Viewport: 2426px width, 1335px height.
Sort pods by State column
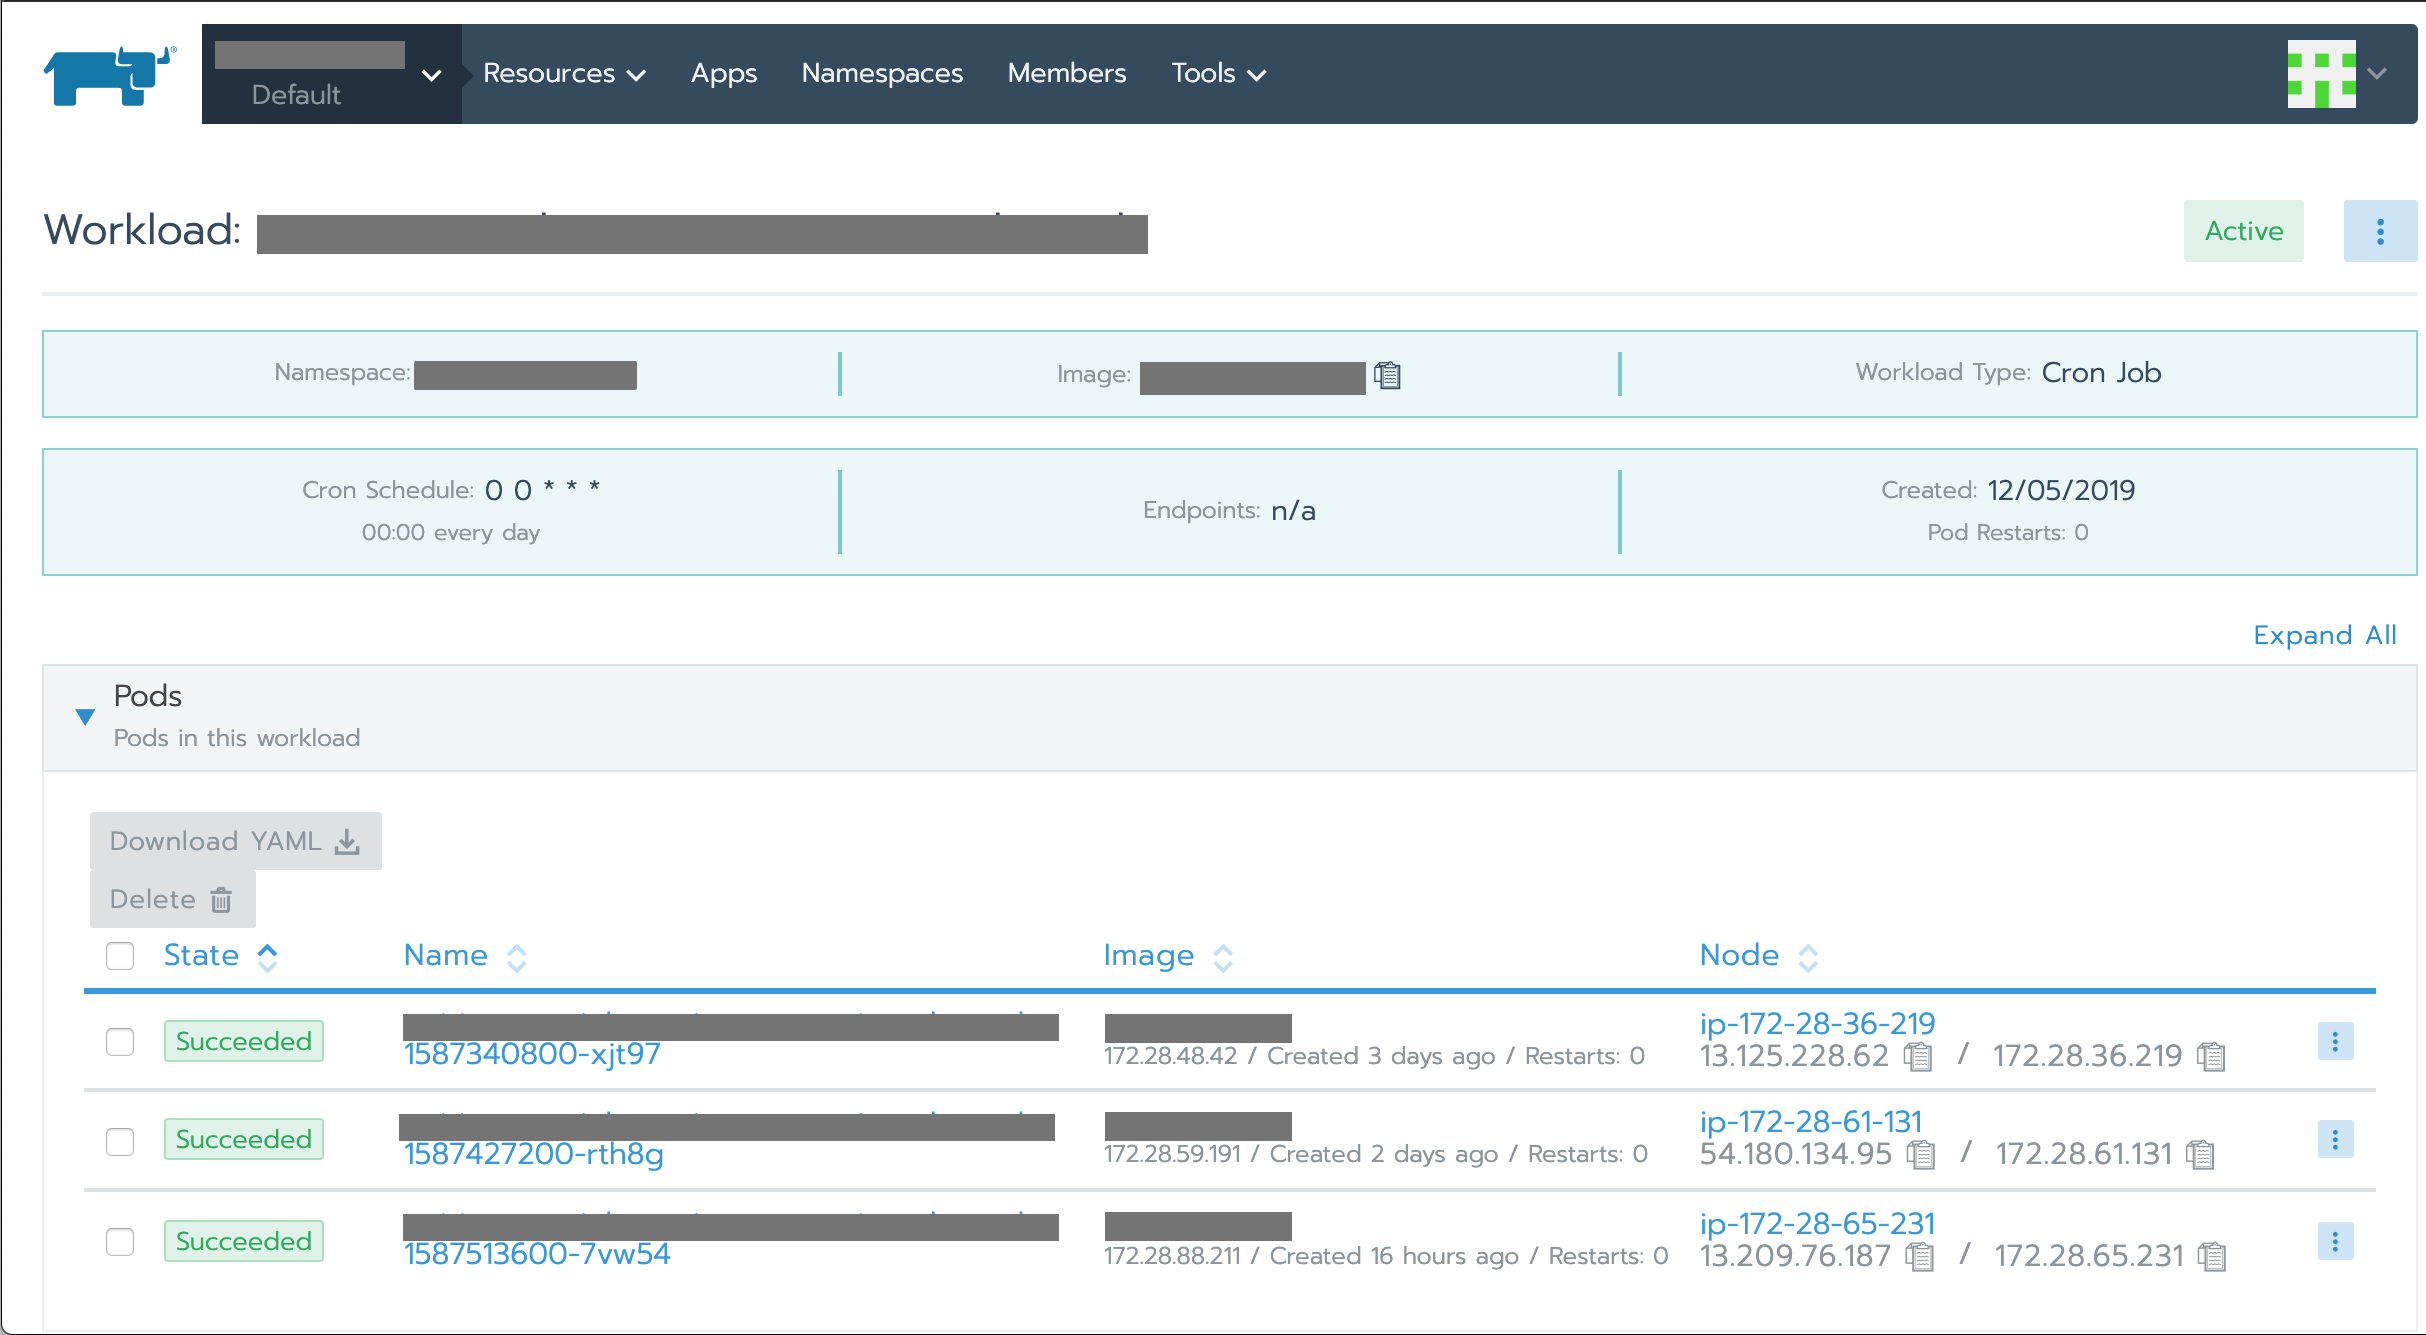[221, 955]
